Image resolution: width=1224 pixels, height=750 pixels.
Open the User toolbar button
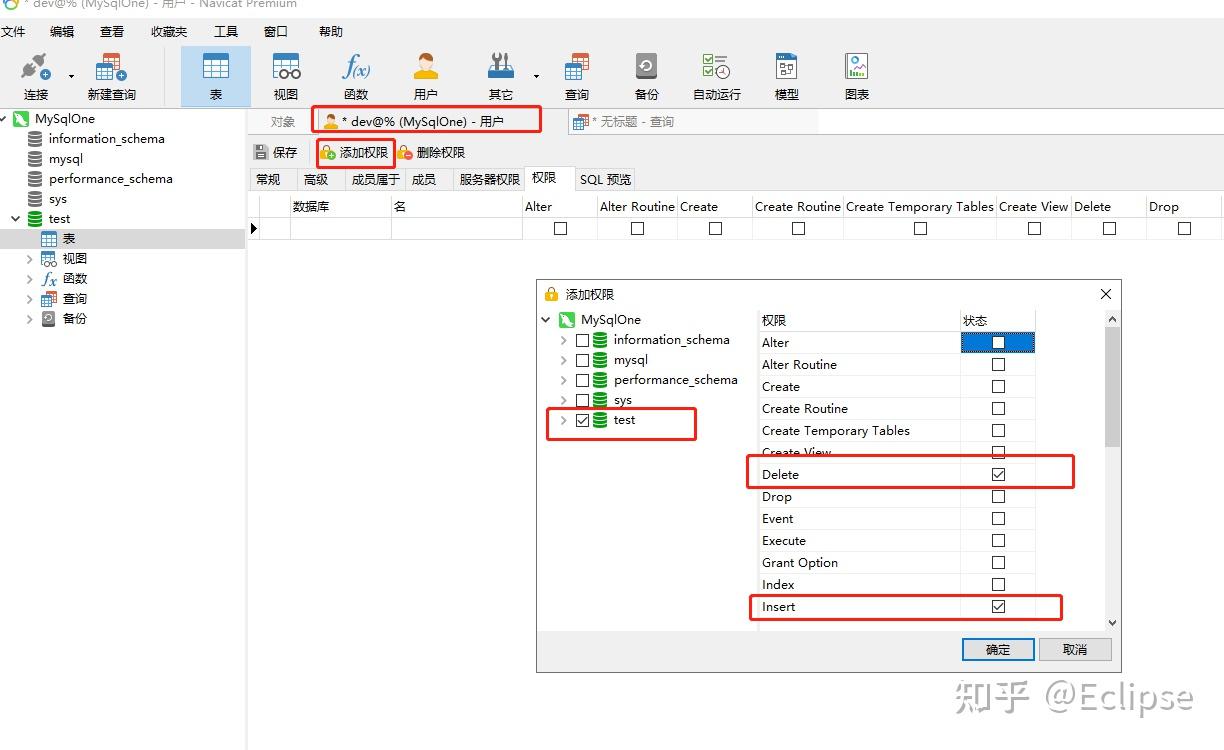[426, 77]
